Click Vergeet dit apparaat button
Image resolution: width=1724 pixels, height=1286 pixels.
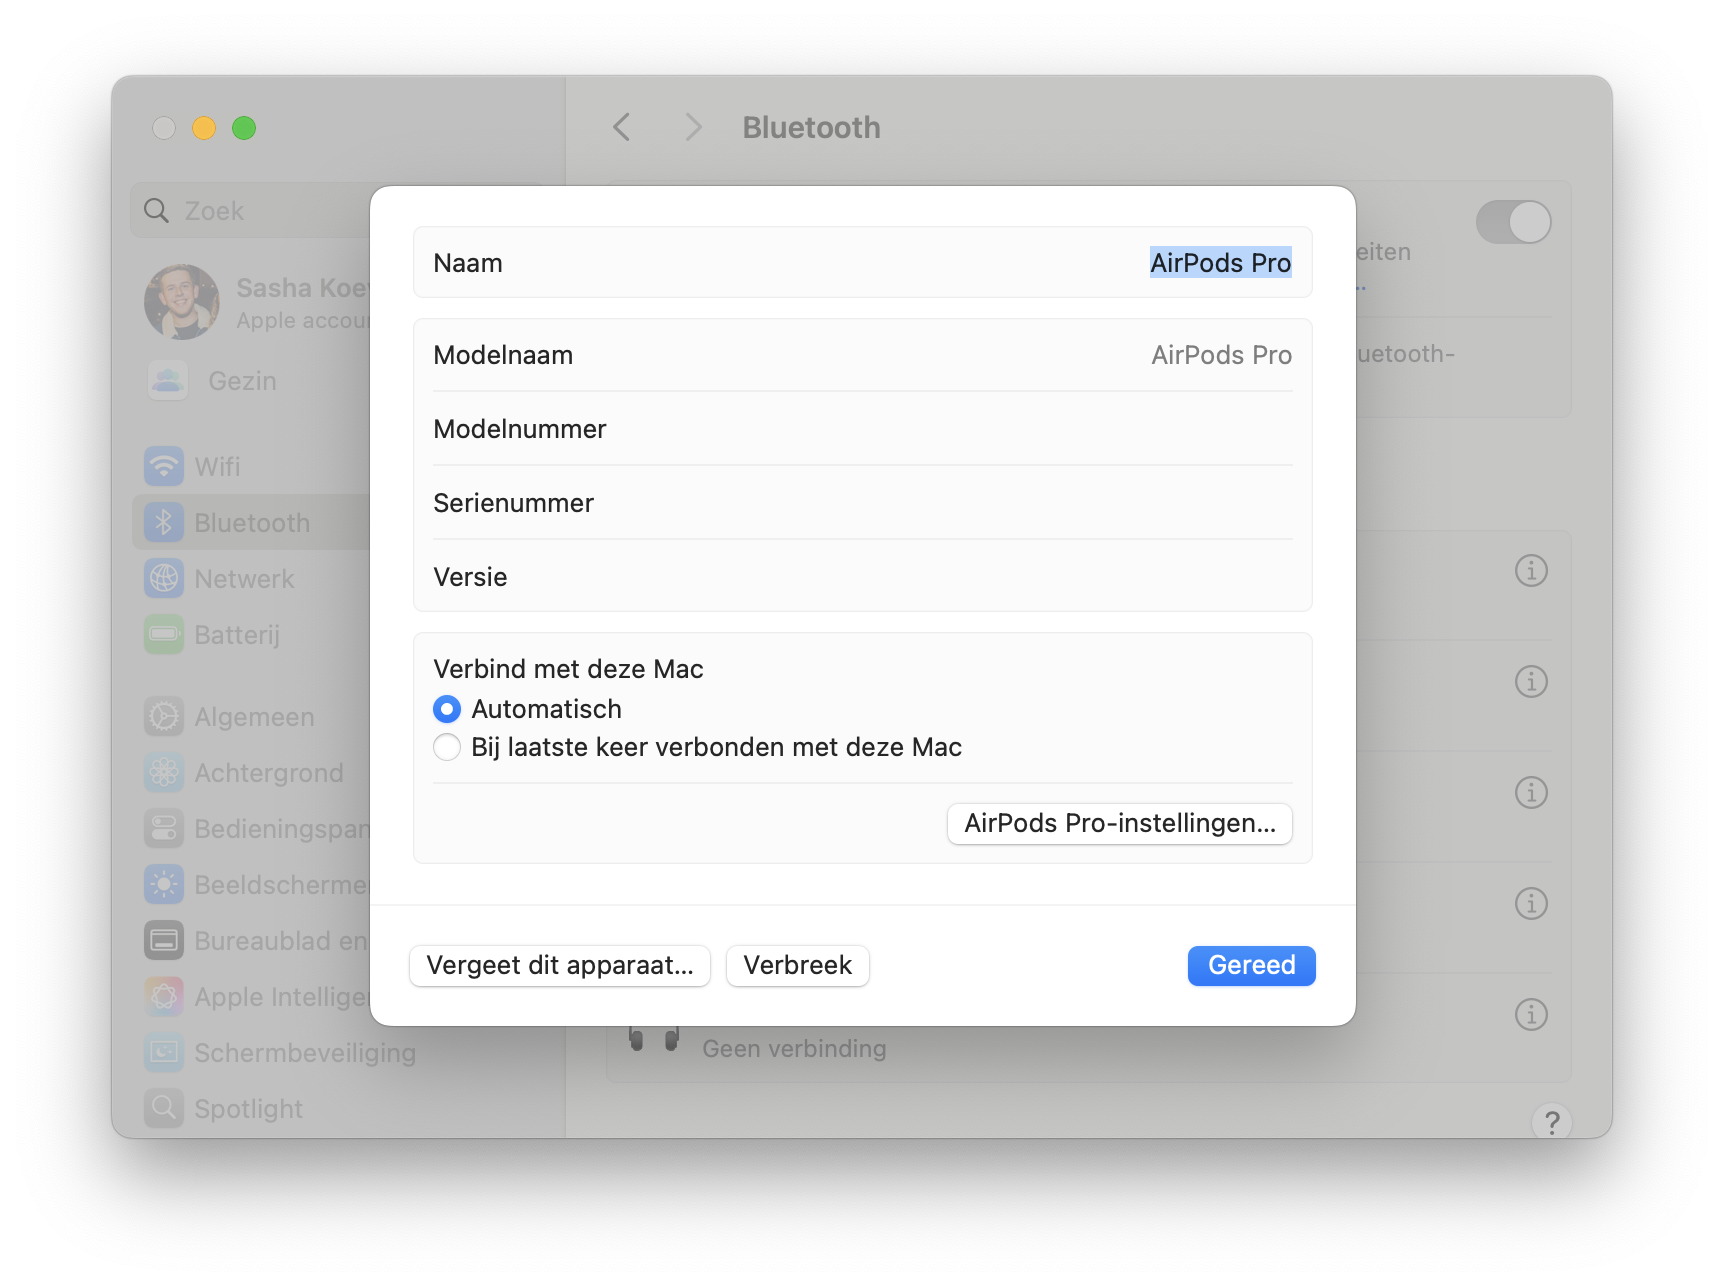point(560,965)
